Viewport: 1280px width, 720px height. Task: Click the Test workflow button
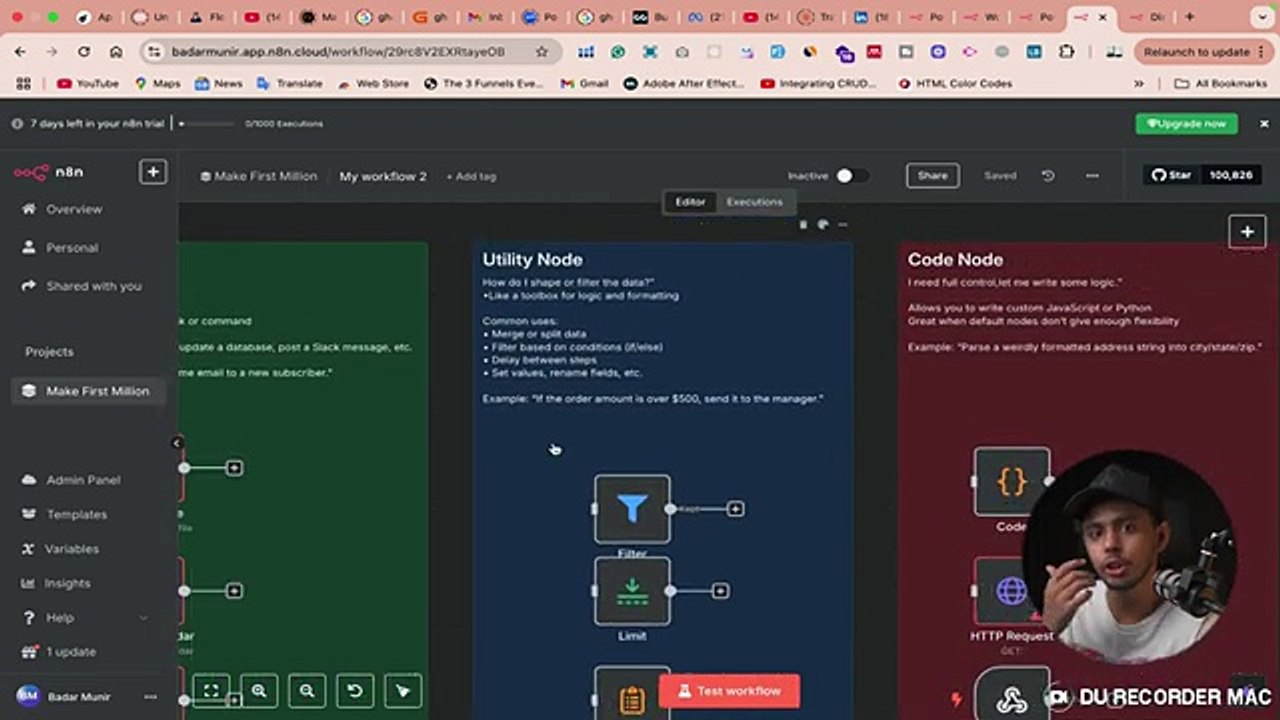729,691
